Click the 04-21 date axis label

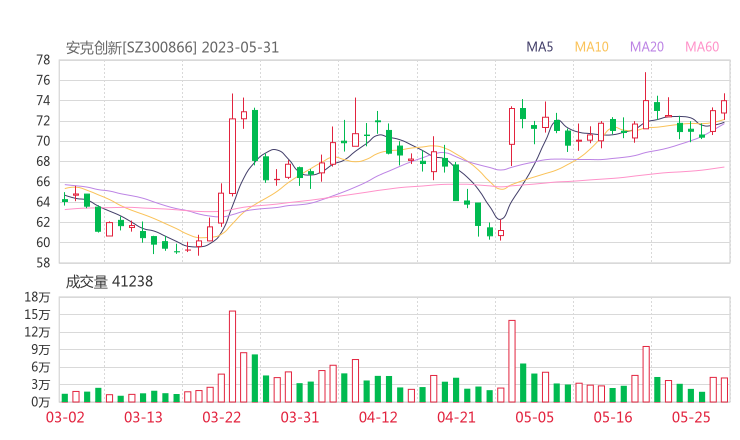[x=456, y=417]
